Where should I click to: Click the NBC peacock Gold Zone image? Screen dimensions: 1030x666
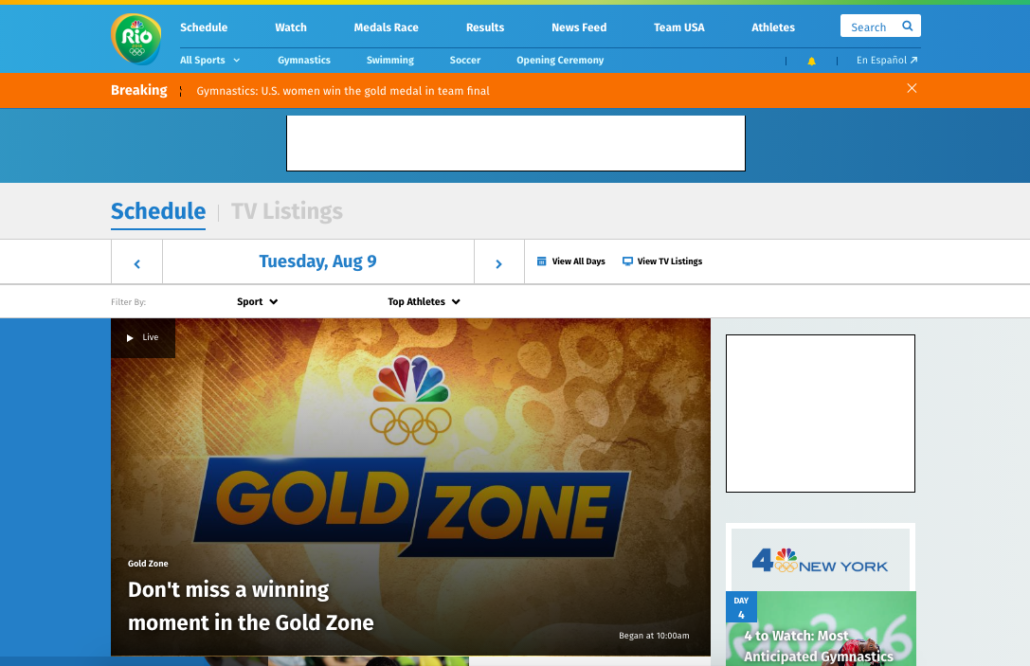[x=411, y=486]
